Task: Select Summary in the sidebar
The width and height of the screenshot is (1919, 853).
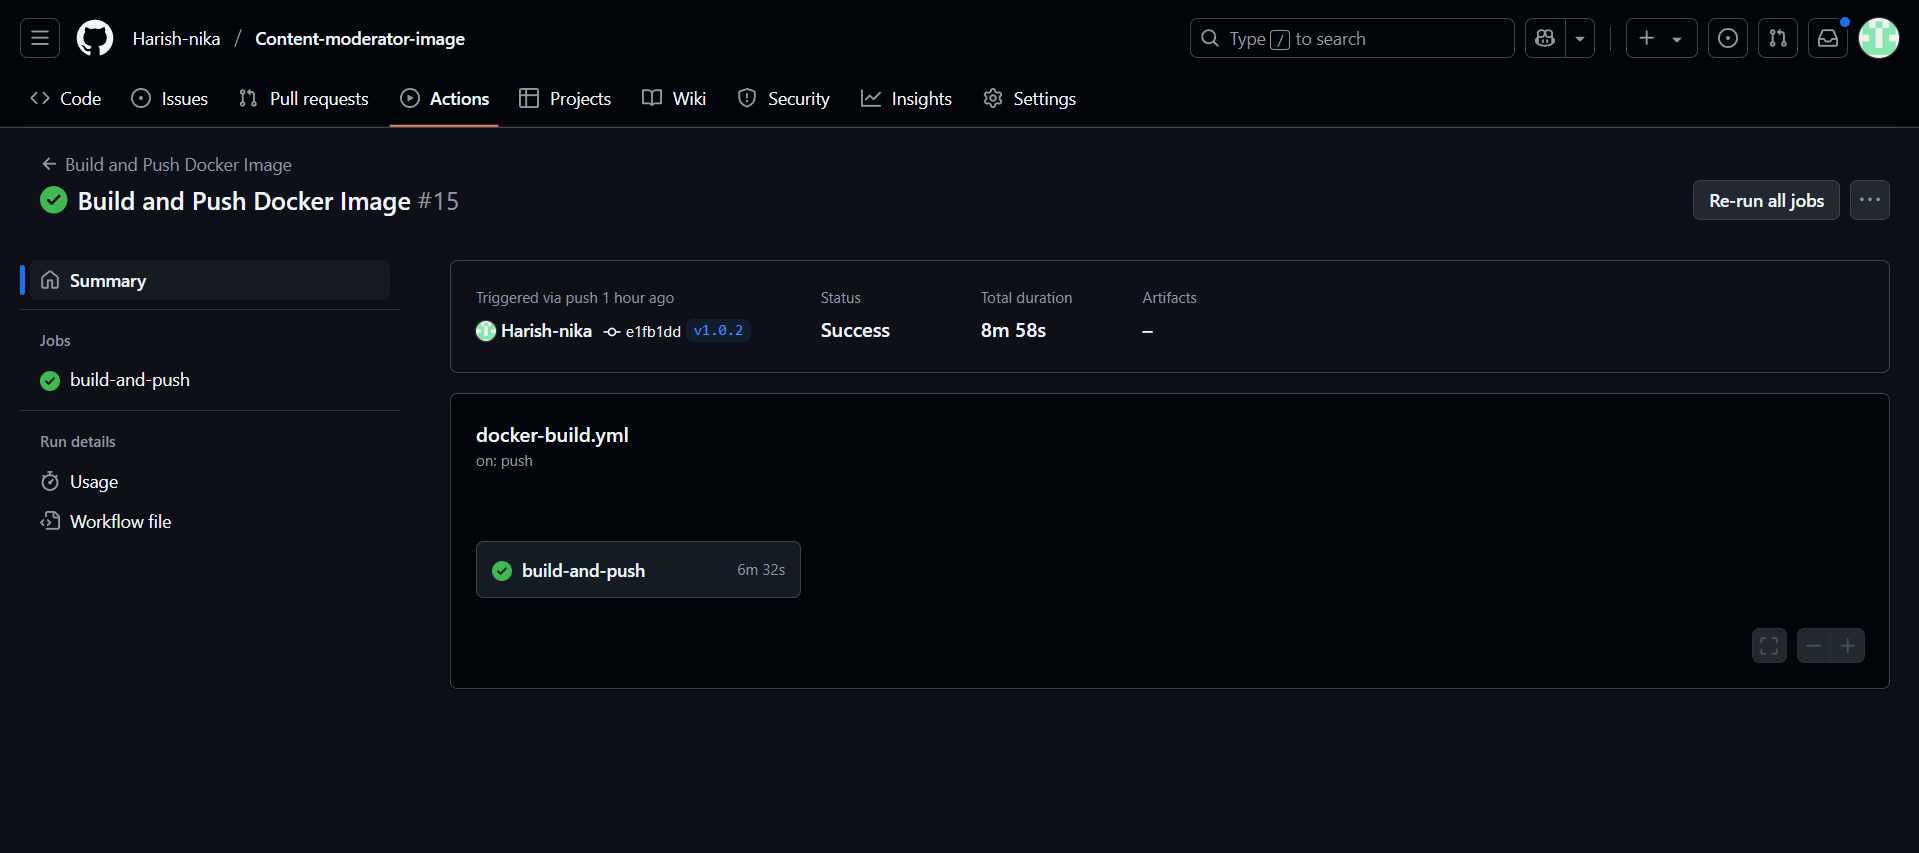Action: [x=210, y=280]
